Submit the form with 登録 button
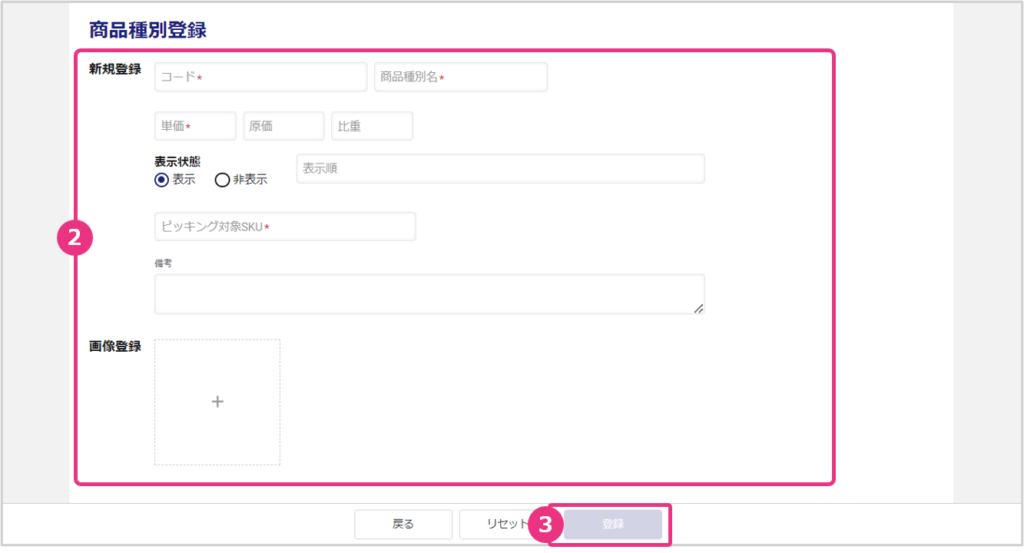Image resolution: width=1024 pixels, height=553 pixels. coord(613,524)
